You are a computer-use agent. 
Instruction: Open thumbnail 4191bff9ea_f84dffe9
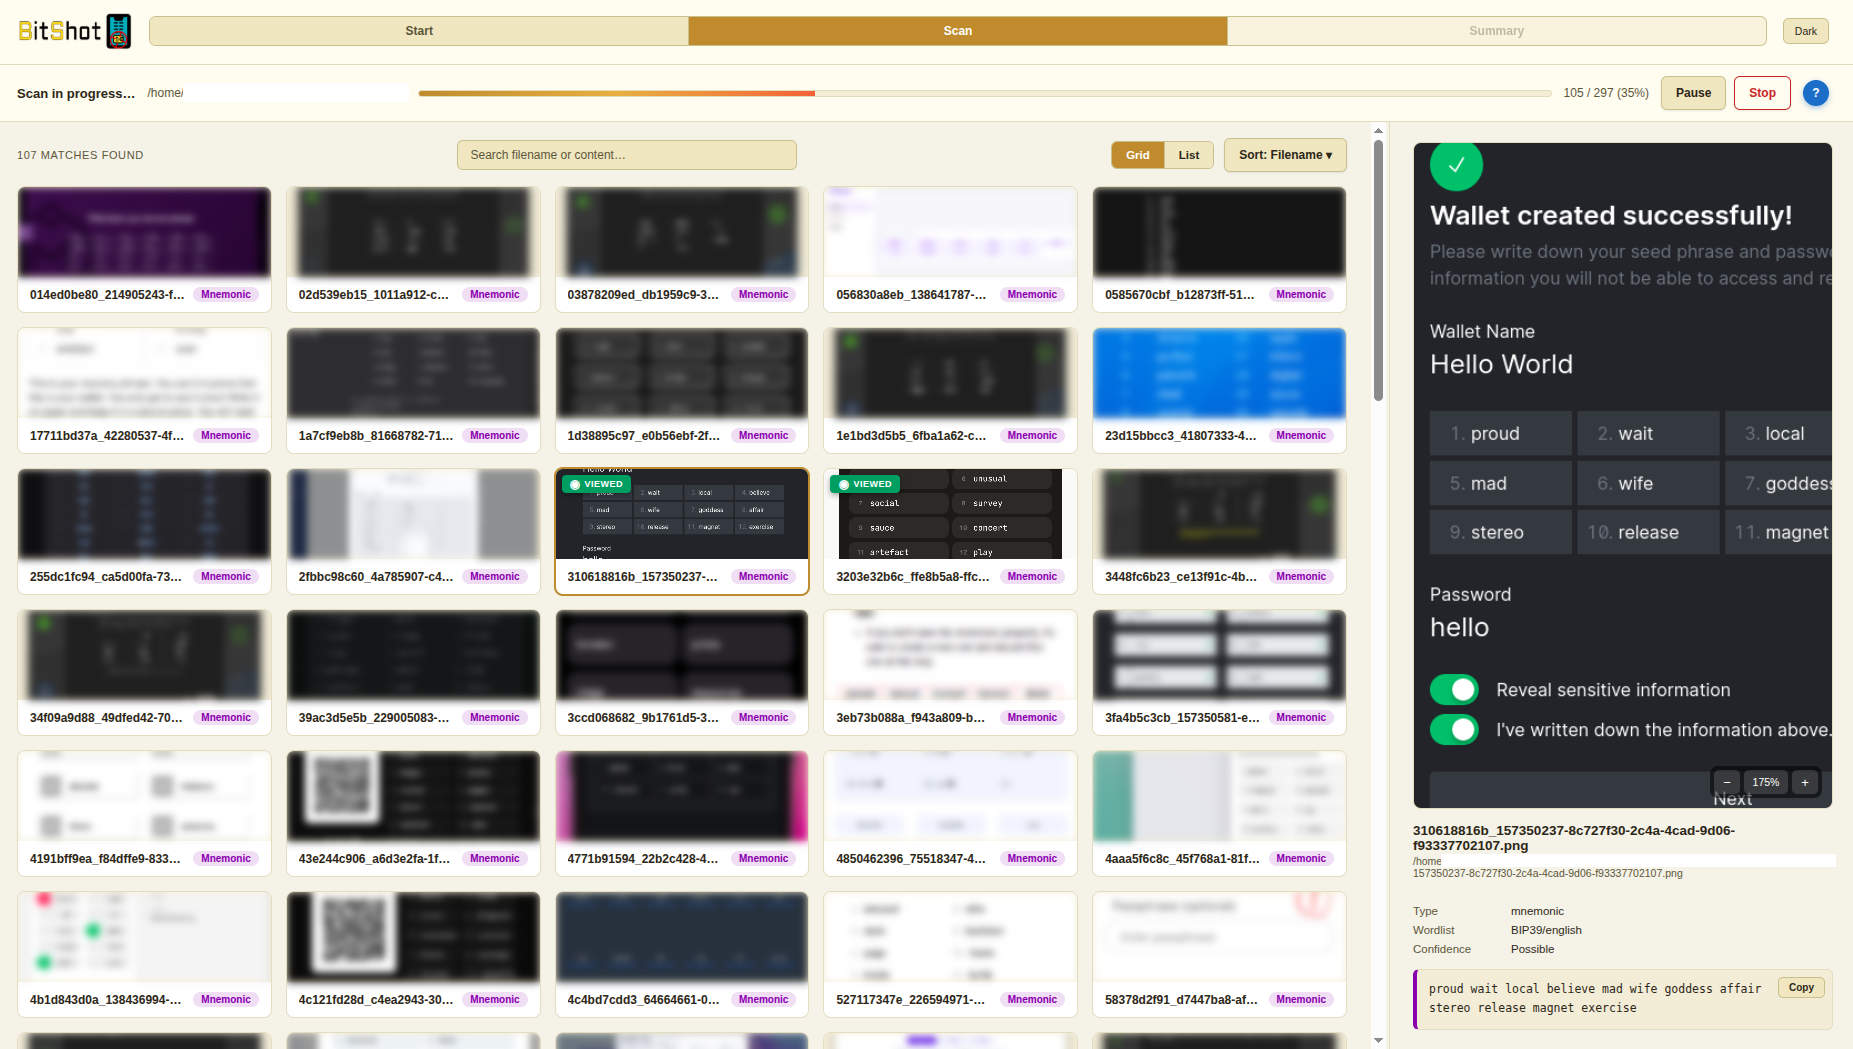point(144,814)
